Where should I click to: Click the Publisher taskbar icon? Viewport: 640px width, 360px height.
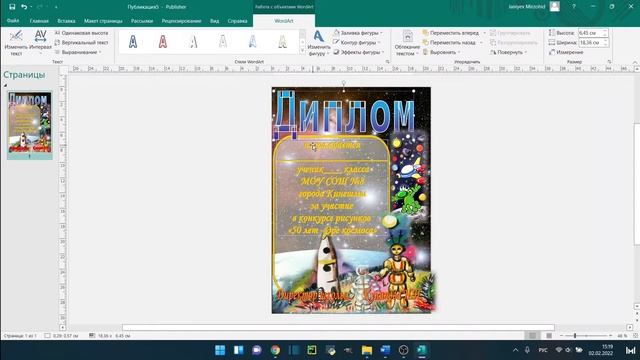tap(422, 350)
